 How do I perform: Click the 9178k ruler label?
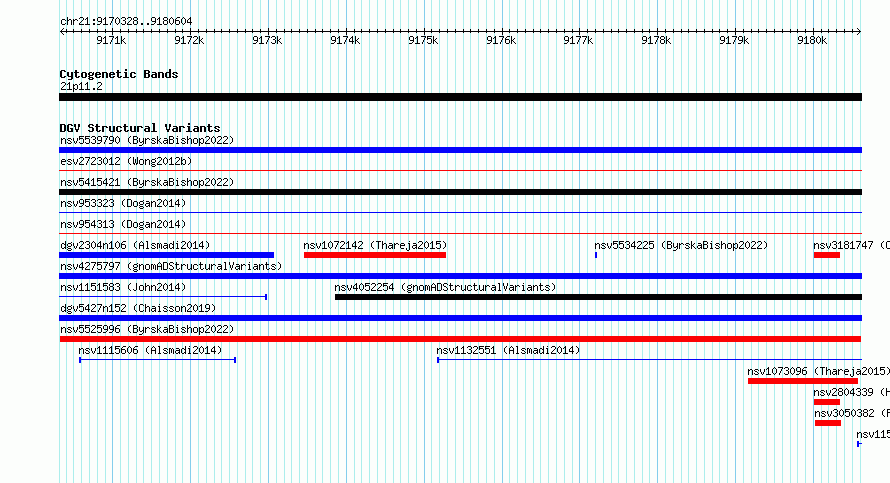656,40
